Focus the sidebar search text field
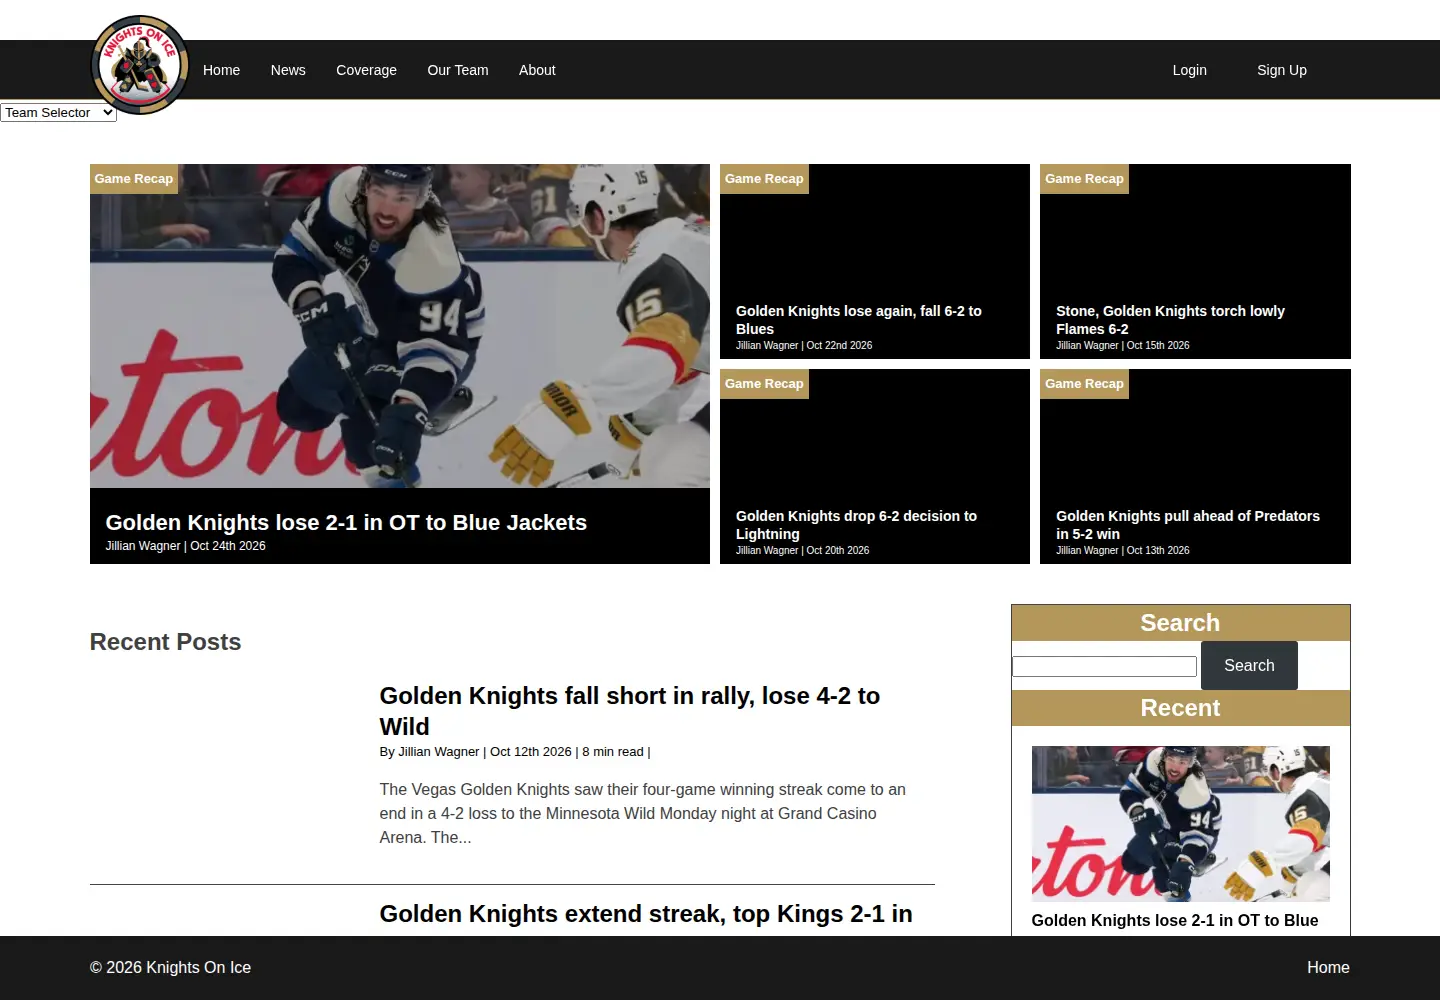 pos(1104,666)
